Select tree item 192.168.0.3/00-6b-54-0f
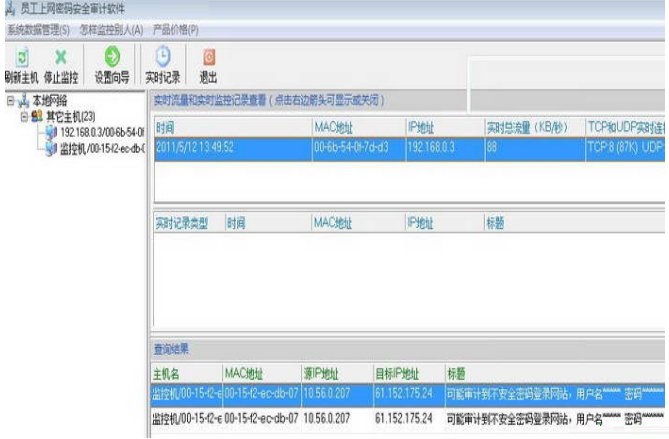669x439 pixels. click(102, 132)
